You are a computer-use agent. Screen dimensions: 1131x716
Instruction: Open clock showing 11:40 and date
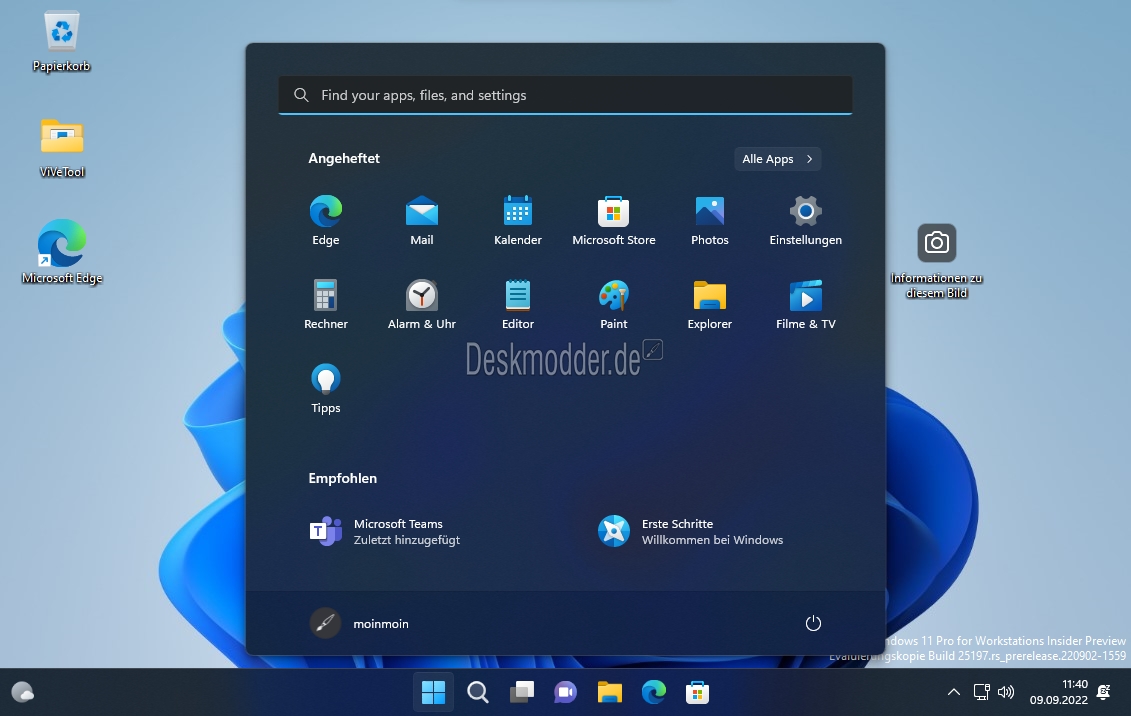click(x=1058, y=692)
